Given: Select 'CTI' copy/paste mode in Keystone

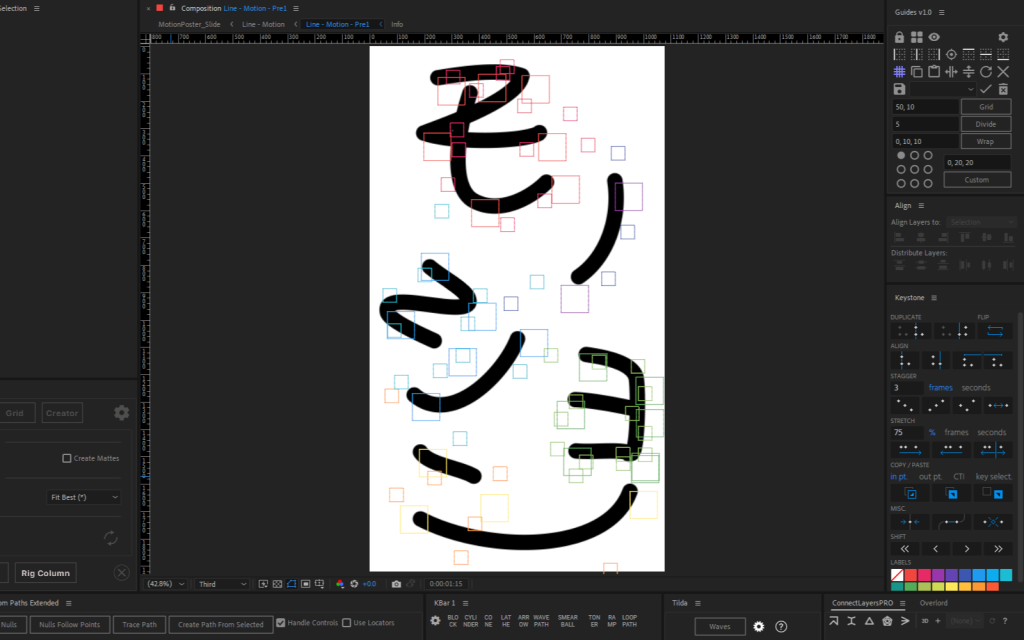Looking at the screenshot, I should (959, 477).
